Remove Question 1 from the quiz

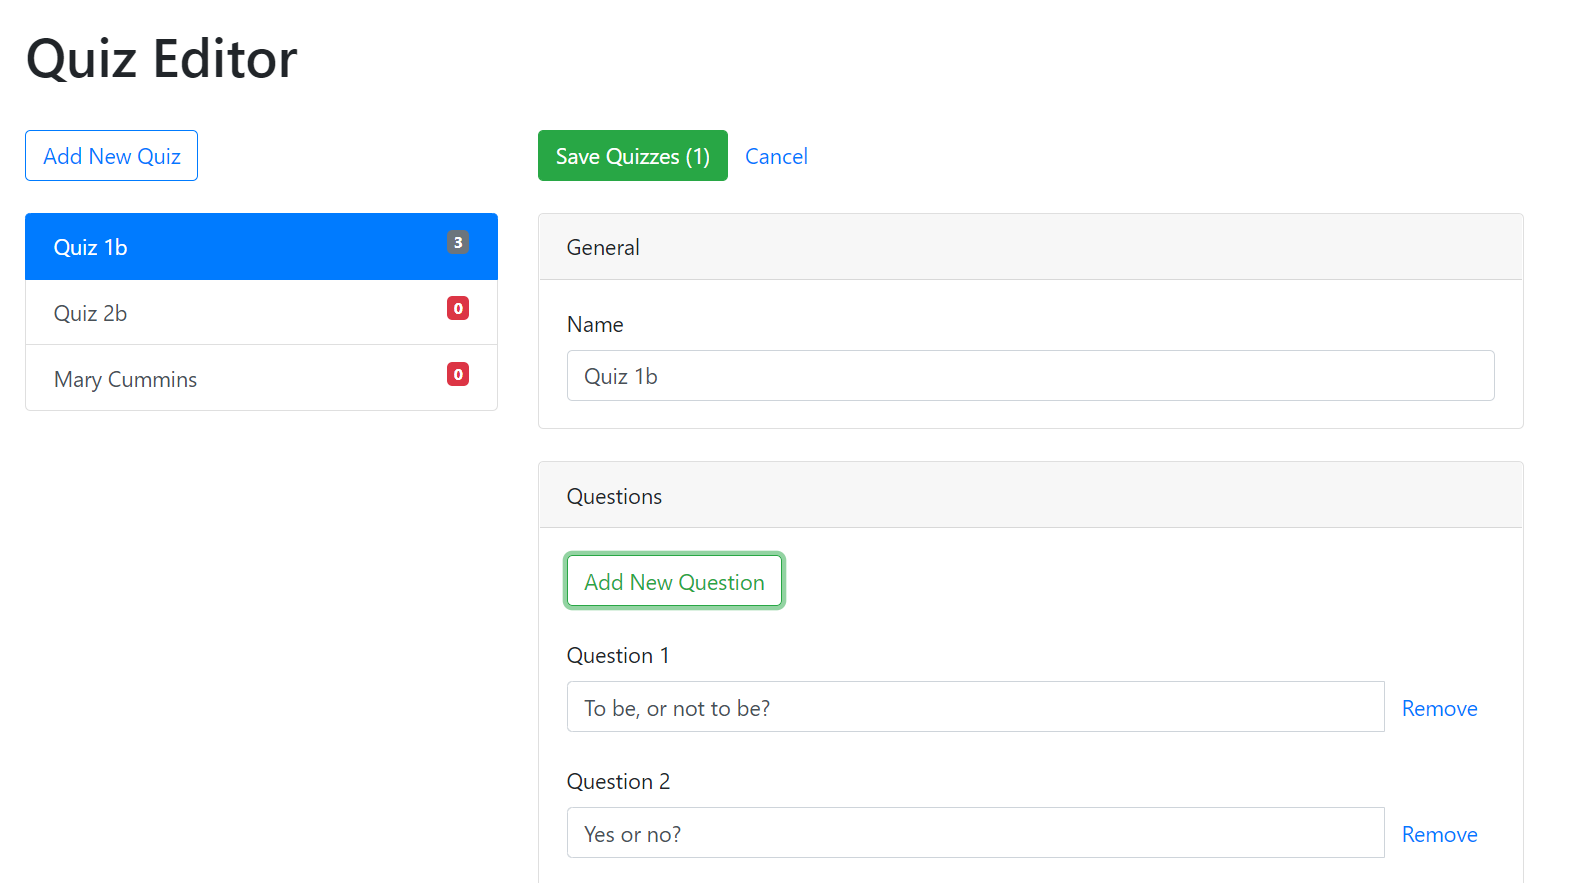coord(1439,708)
